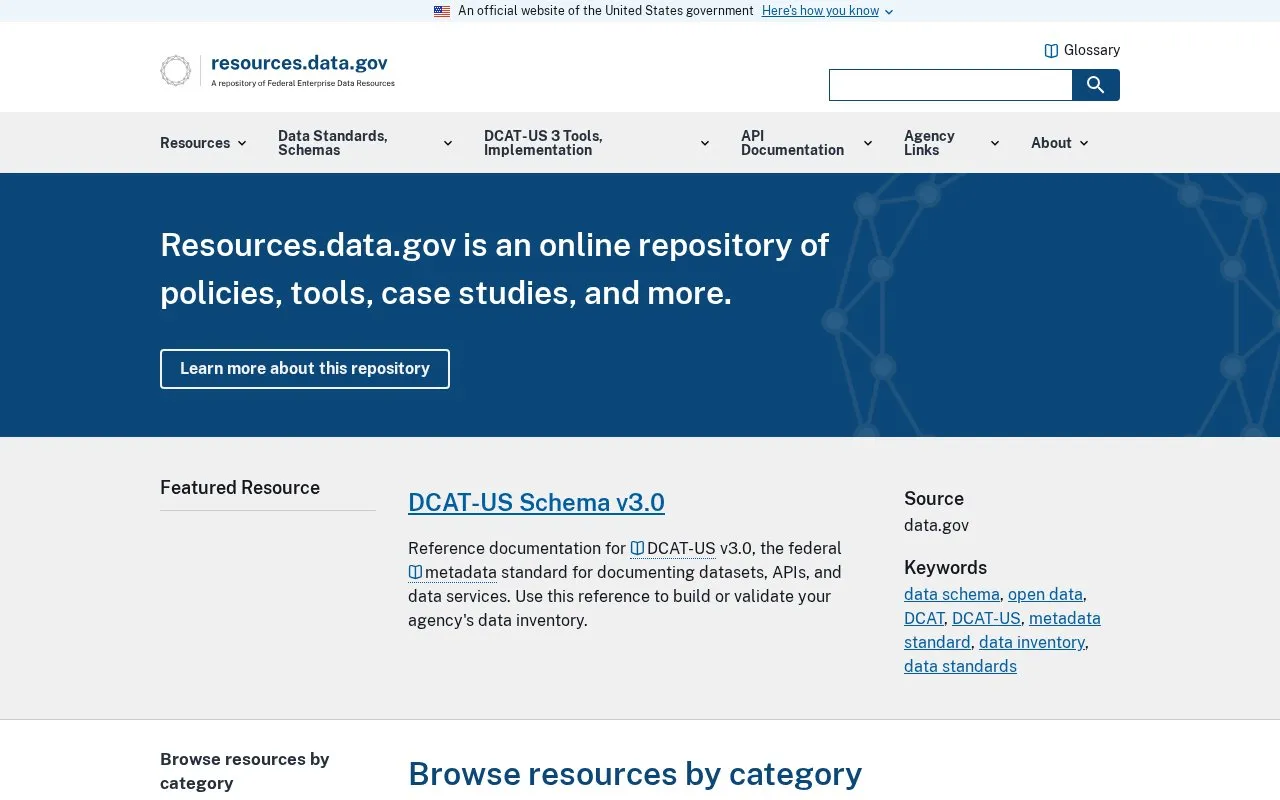The height and width of the screenshot is (800, 1280).
Task: Click the Keywords label
Action: [x=945, y=567]
